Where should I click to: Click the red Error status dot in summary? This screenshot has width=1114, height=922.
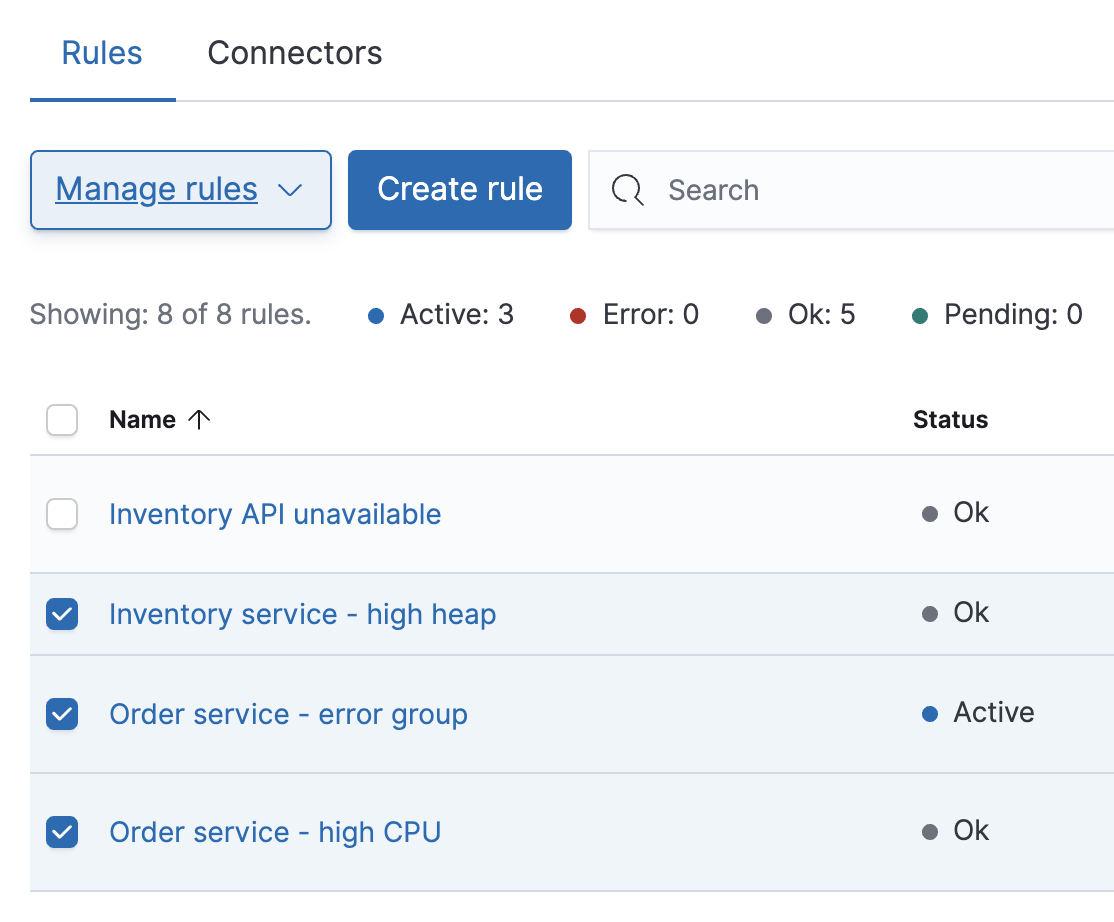(577, 317)
